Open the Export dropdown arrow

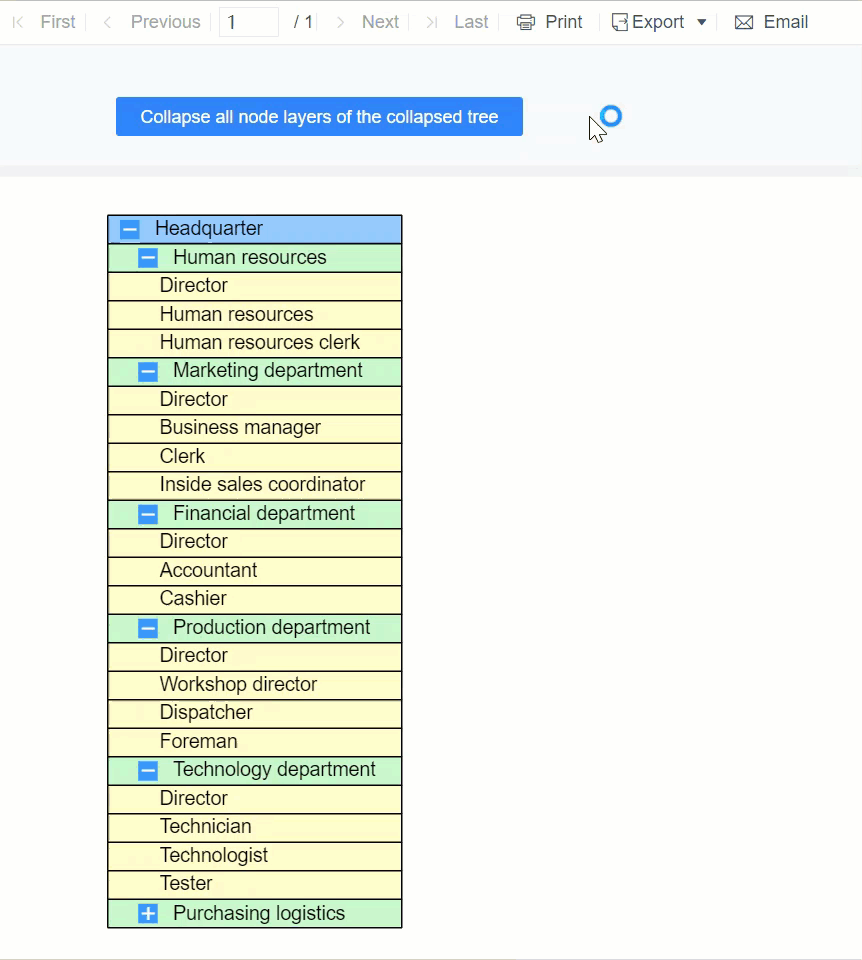[702, 23]
